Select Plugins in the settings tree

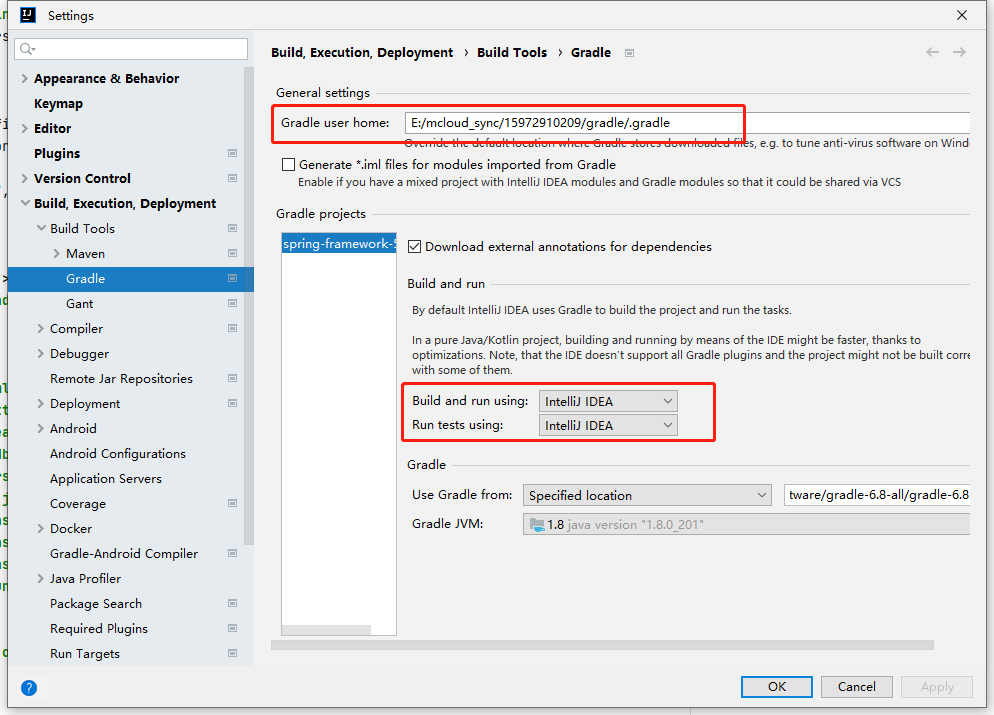pos(57,153)
